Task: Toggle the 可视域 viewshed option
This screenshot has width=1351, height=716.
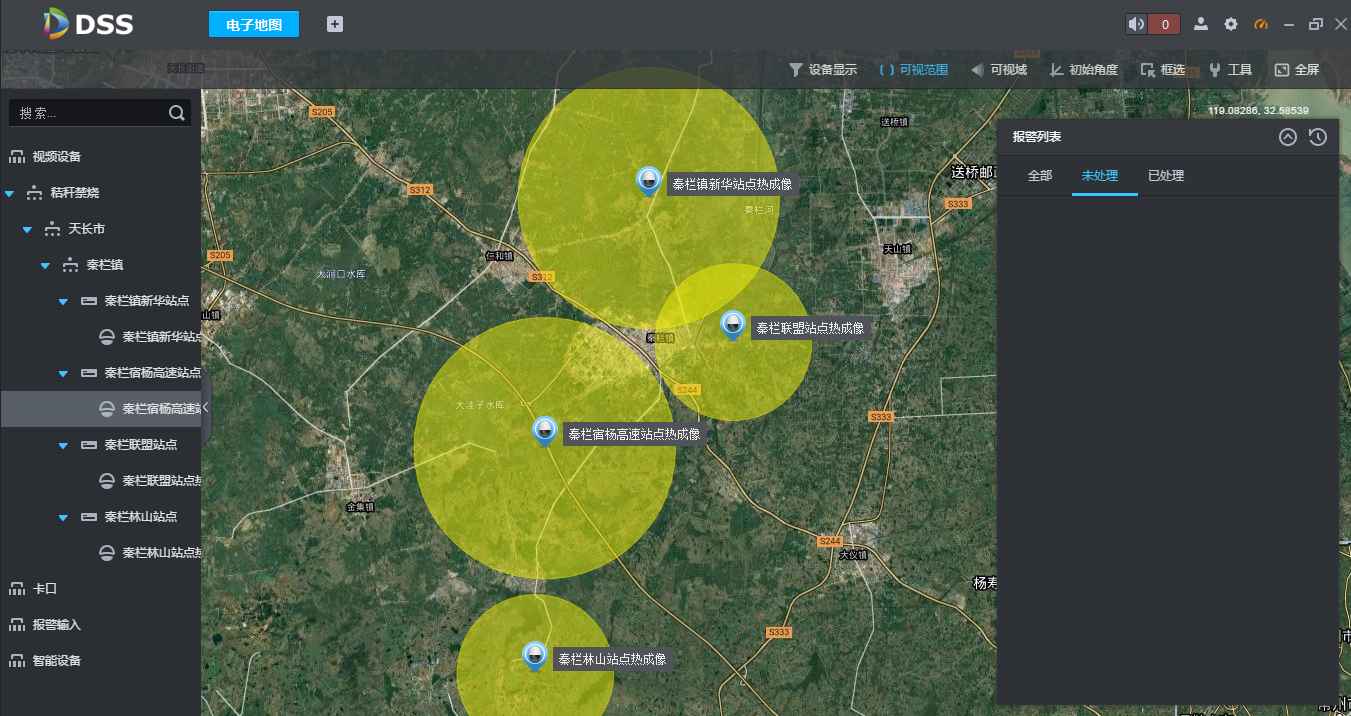Action: tap(999, 70)
